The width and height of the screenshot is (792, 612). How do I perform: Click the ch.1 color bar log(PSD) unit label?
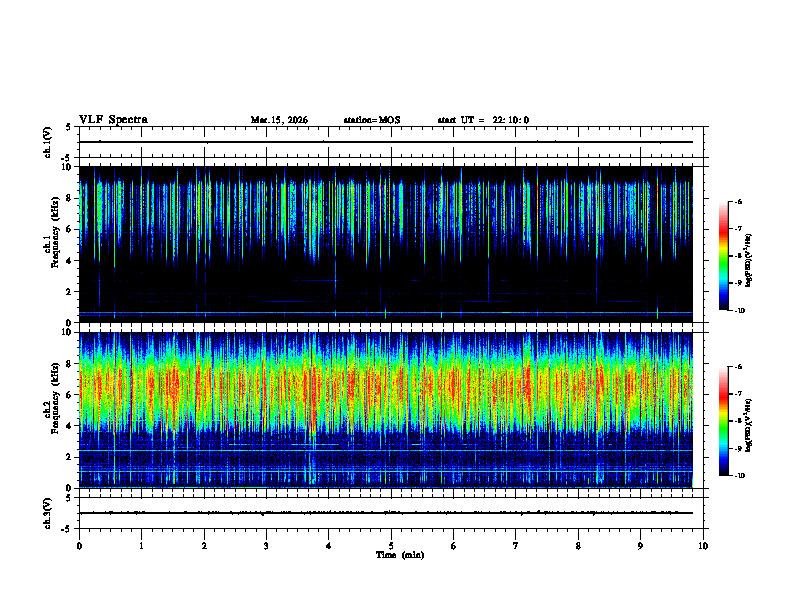[x=749, y=260]
